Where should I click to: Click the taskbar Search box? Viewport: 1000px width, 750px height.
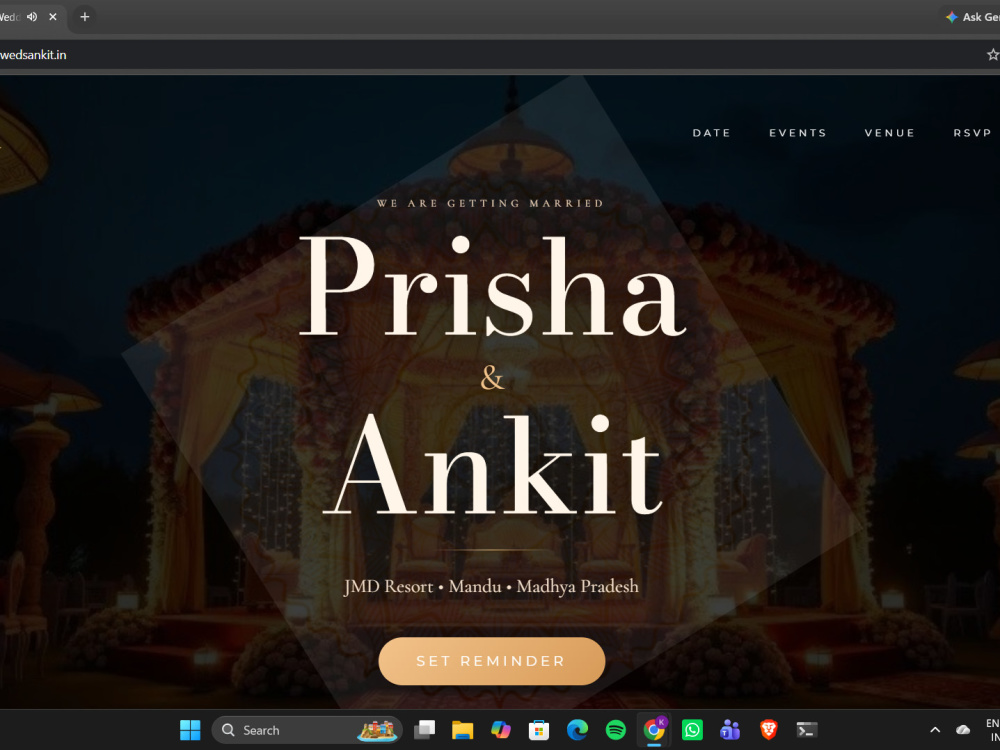(x=307, y=730)
